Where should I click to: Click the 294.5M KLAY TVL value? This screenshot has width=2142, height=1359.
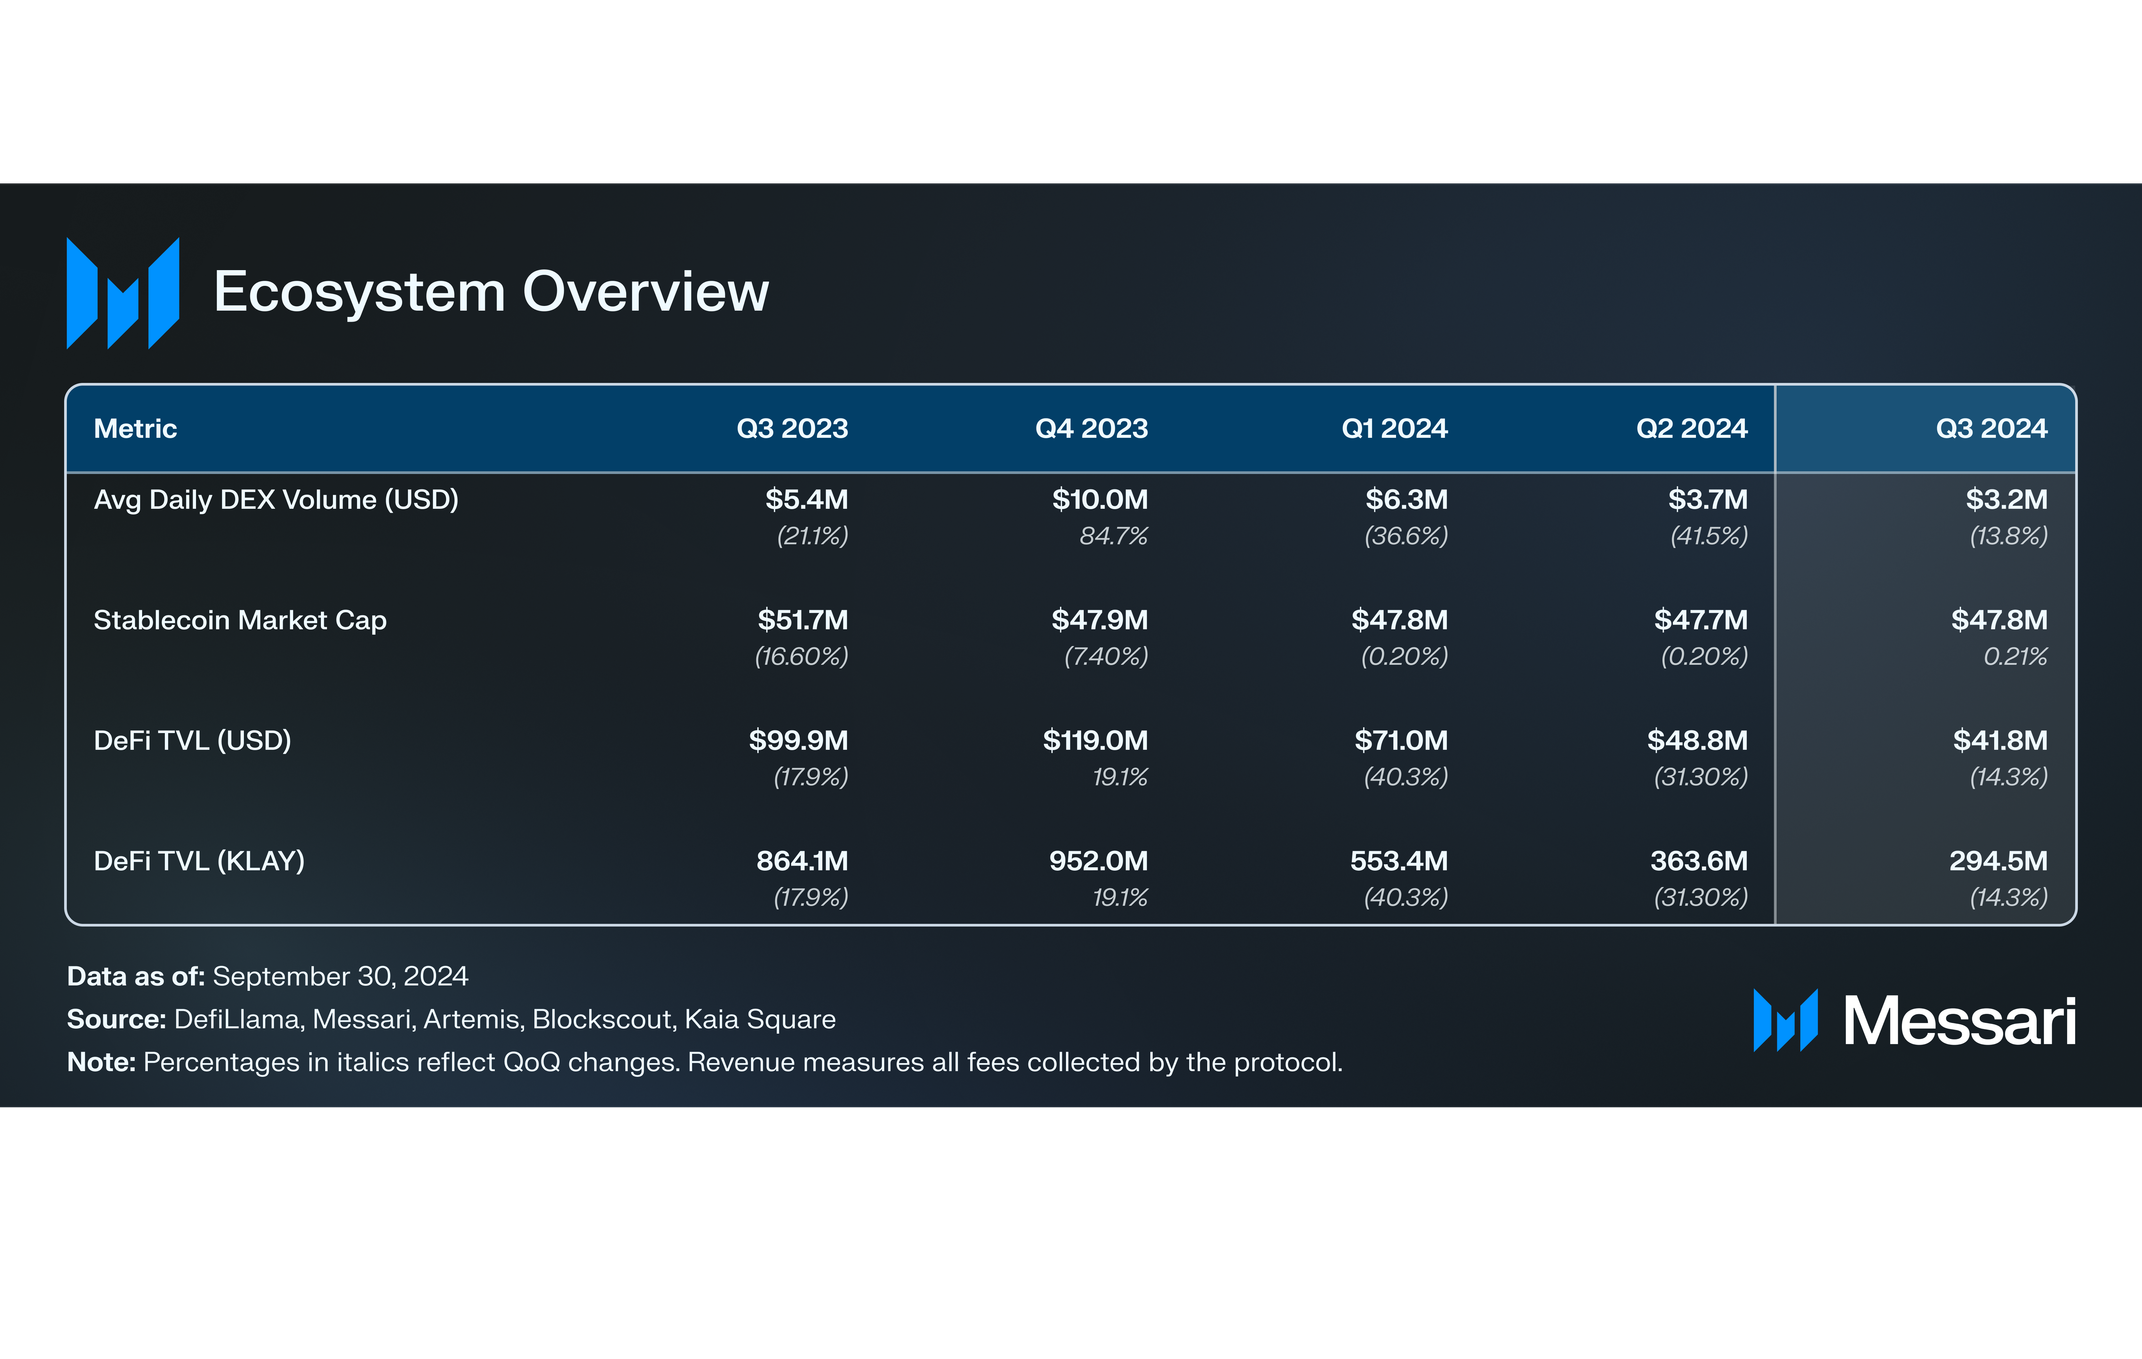tap(1997, 861)
